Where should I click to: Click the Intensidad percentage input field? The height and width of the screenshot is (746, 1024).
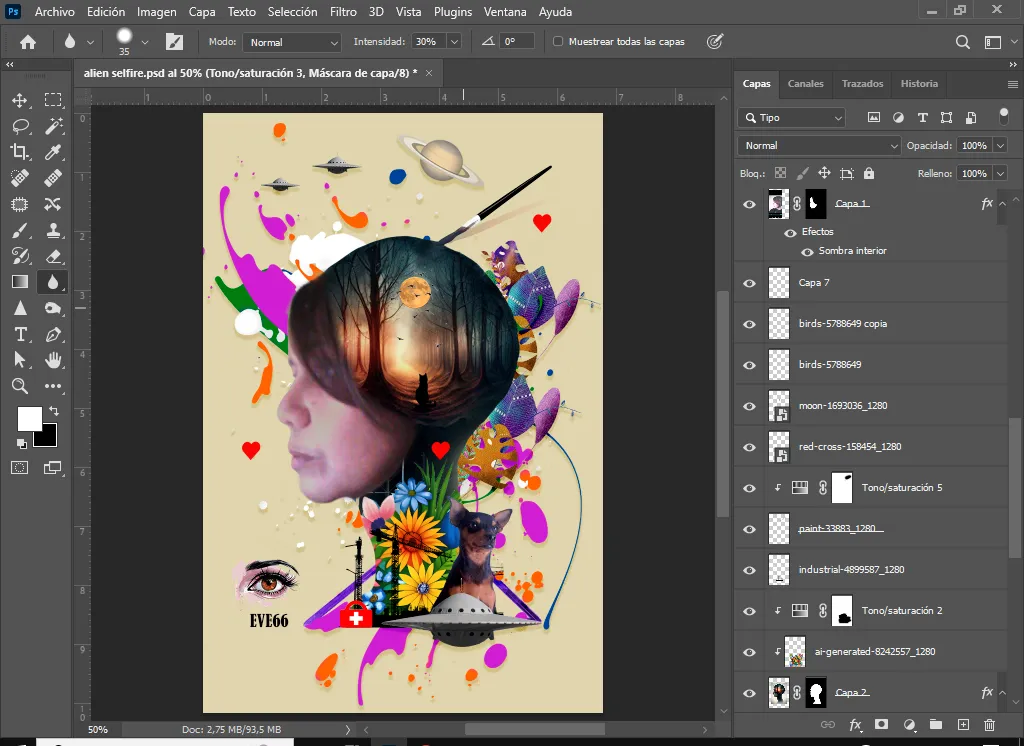(x=428, y=42)
